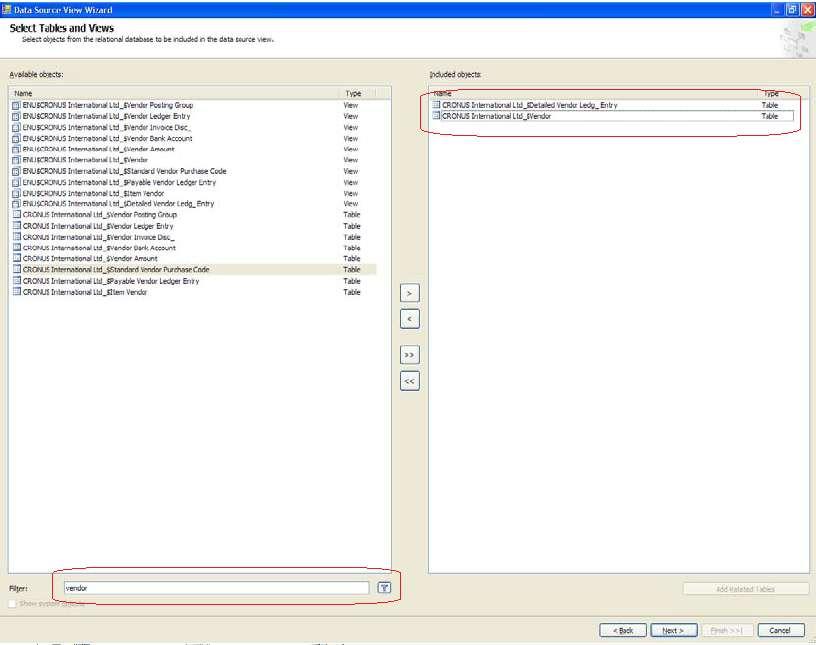The width and height of the screenshot is (816, 645).
Task: Select CRONUS International Ltd_$Vendor Invoice Disc_ table
Action: (x=194, y=237)
